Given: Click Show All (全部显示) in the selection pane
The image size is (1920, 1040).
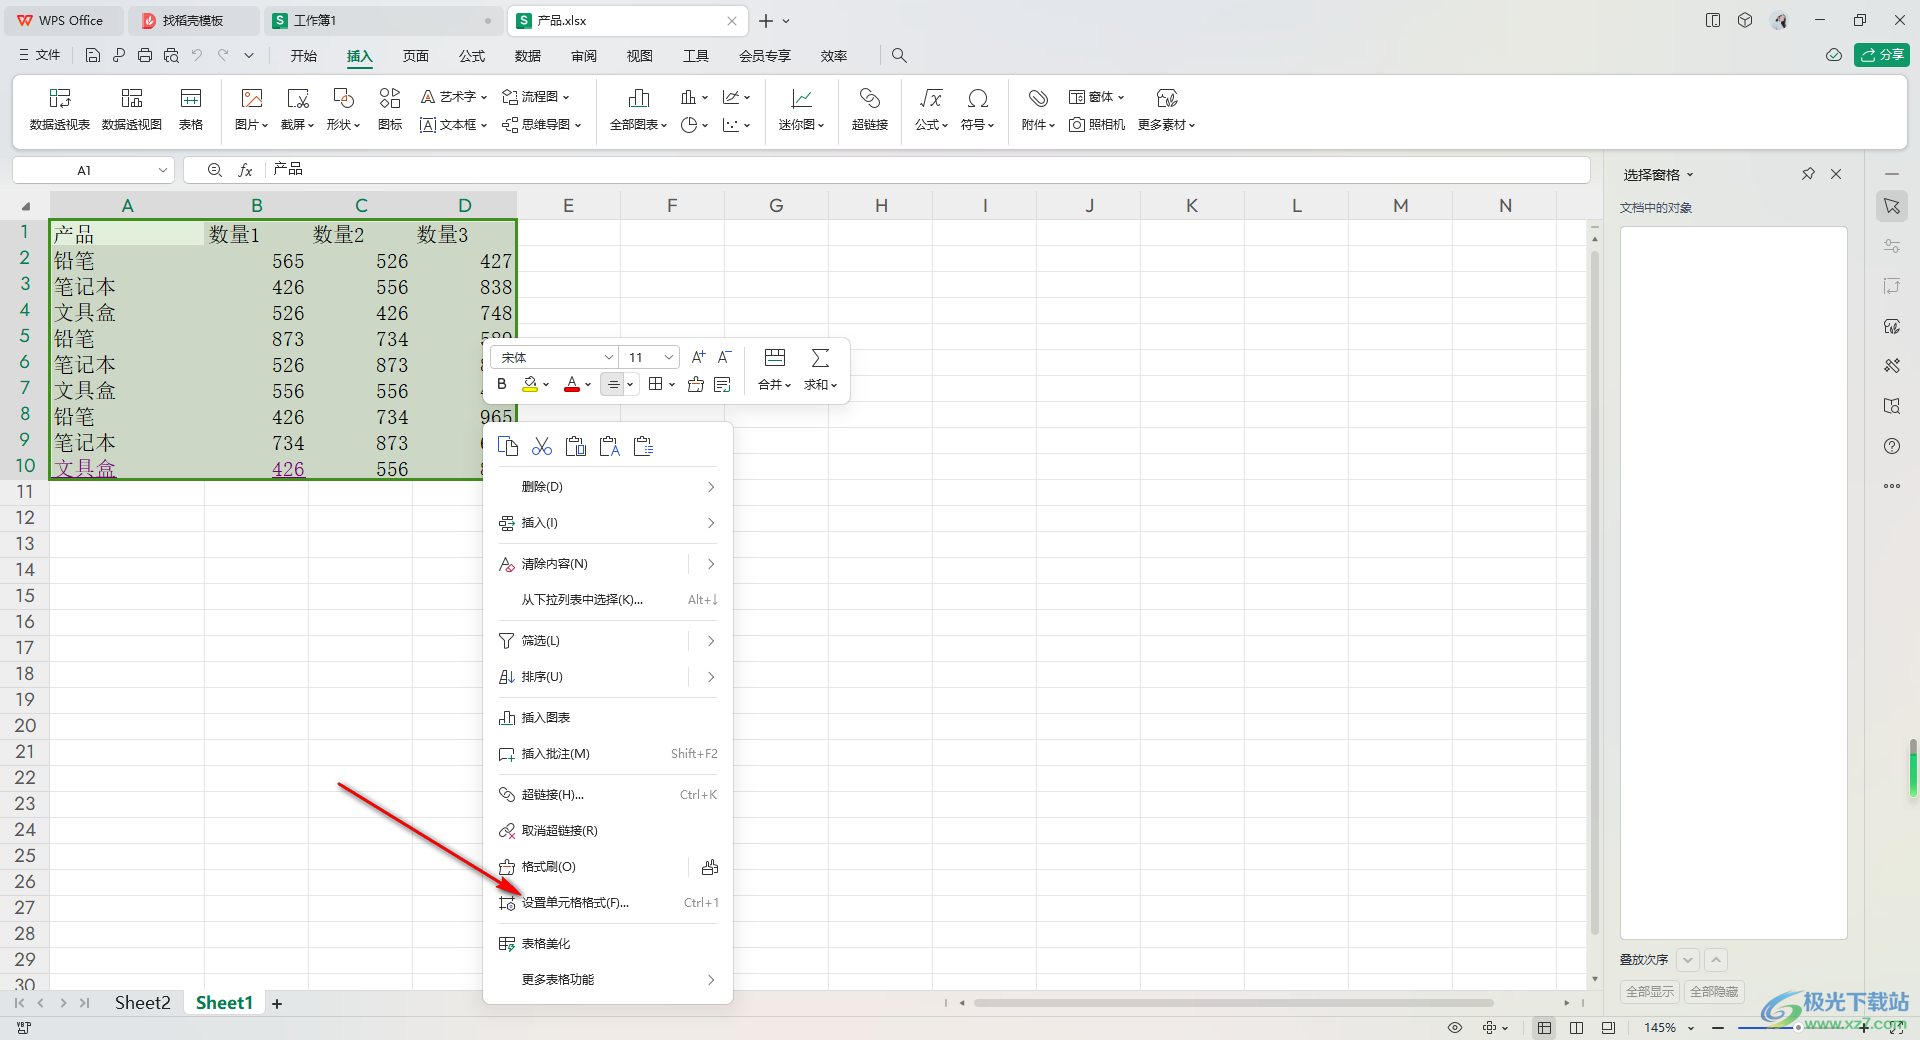Looking at the screenshot, I should pyautogui.click(x=1650, y=992).
